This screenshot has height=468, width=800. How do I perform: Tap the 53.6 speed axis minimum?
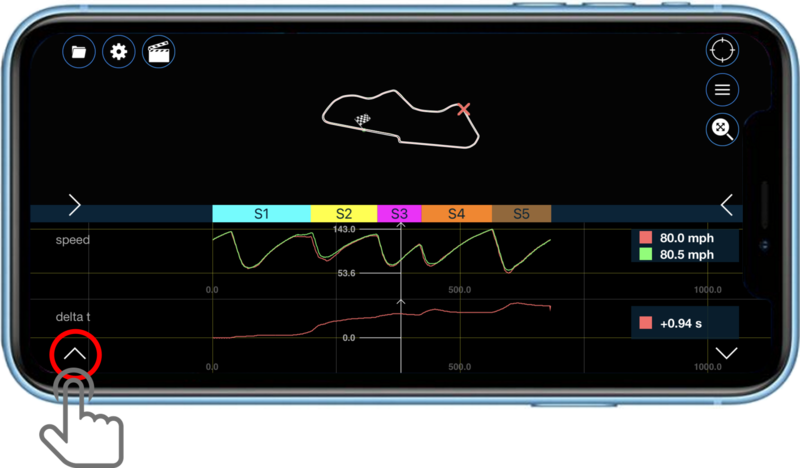pyautogui.click(x=346, y=273)
